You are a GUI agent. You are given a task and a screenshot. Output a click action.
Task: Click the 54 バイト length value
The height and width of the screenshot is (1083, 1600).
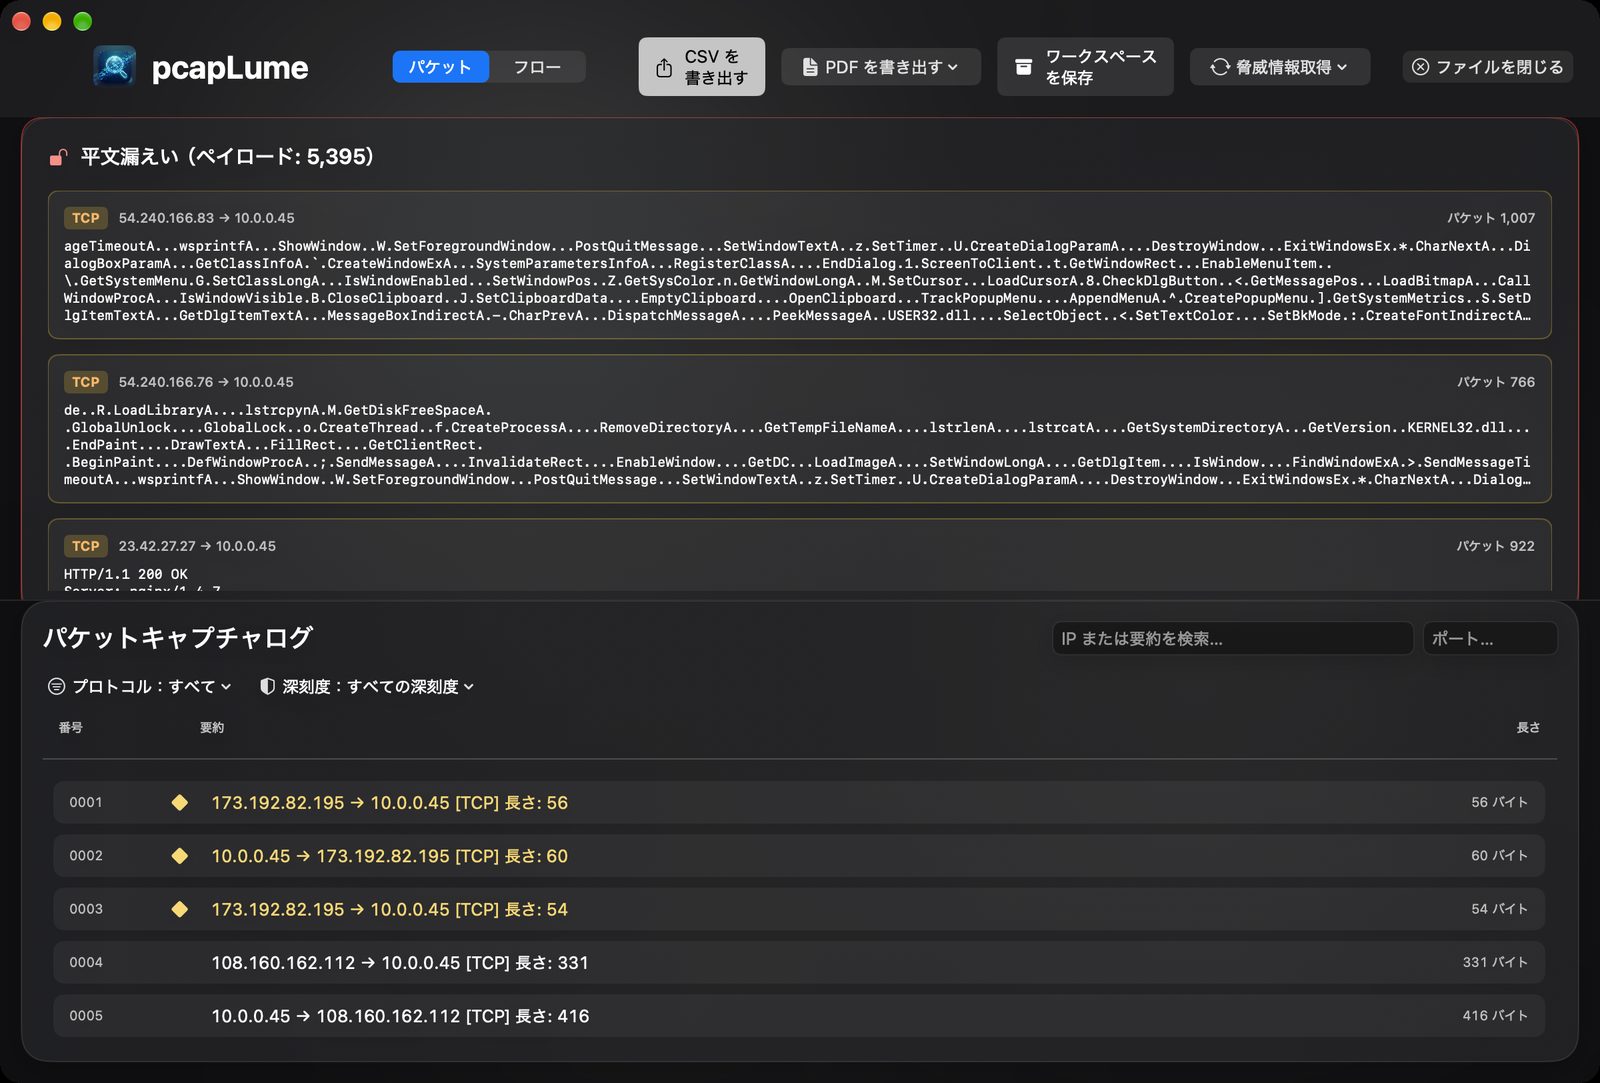tap(1499, 909)
